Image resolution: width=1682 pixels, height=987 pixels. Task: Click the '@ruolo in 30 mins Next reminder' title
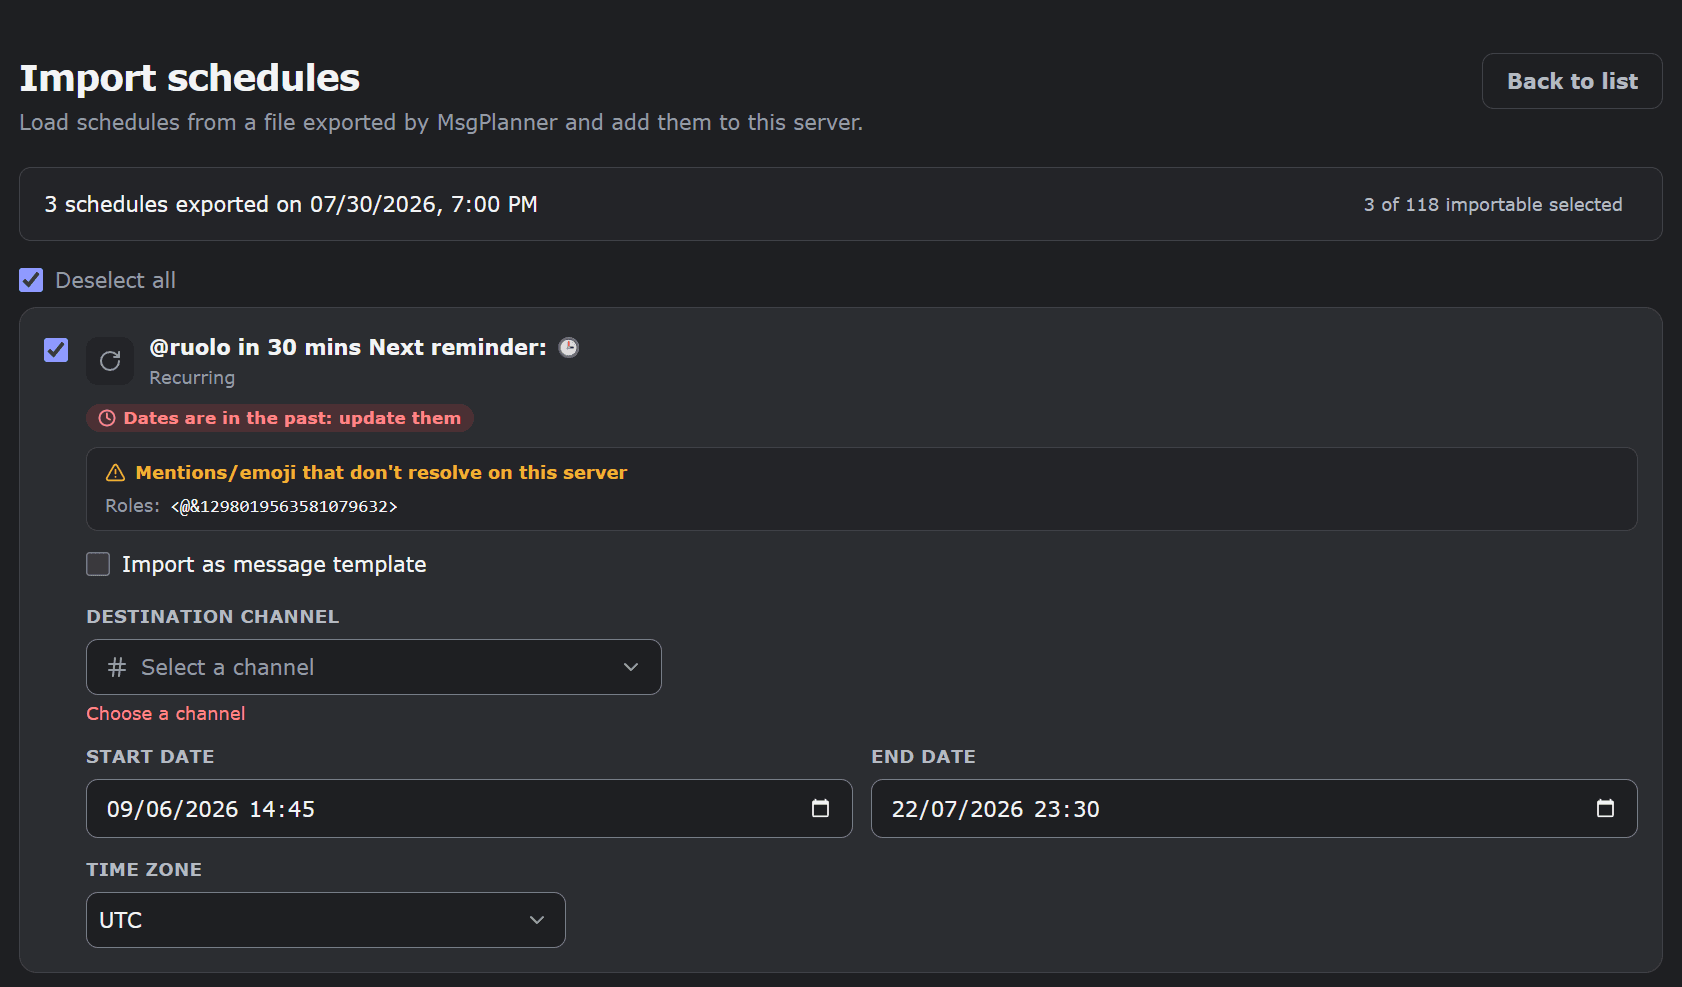348,347
